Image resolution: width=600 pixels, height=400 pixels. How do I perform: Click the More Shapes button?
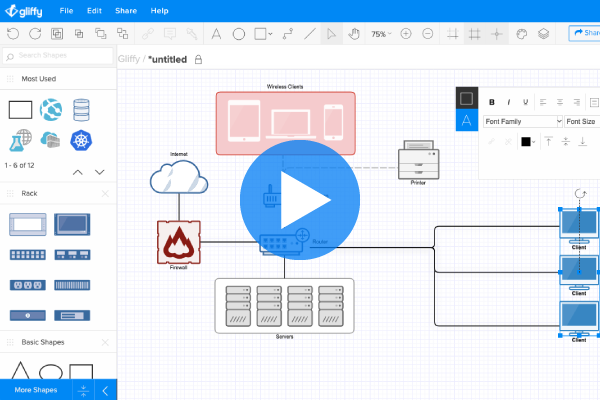(x=36, y=389)
